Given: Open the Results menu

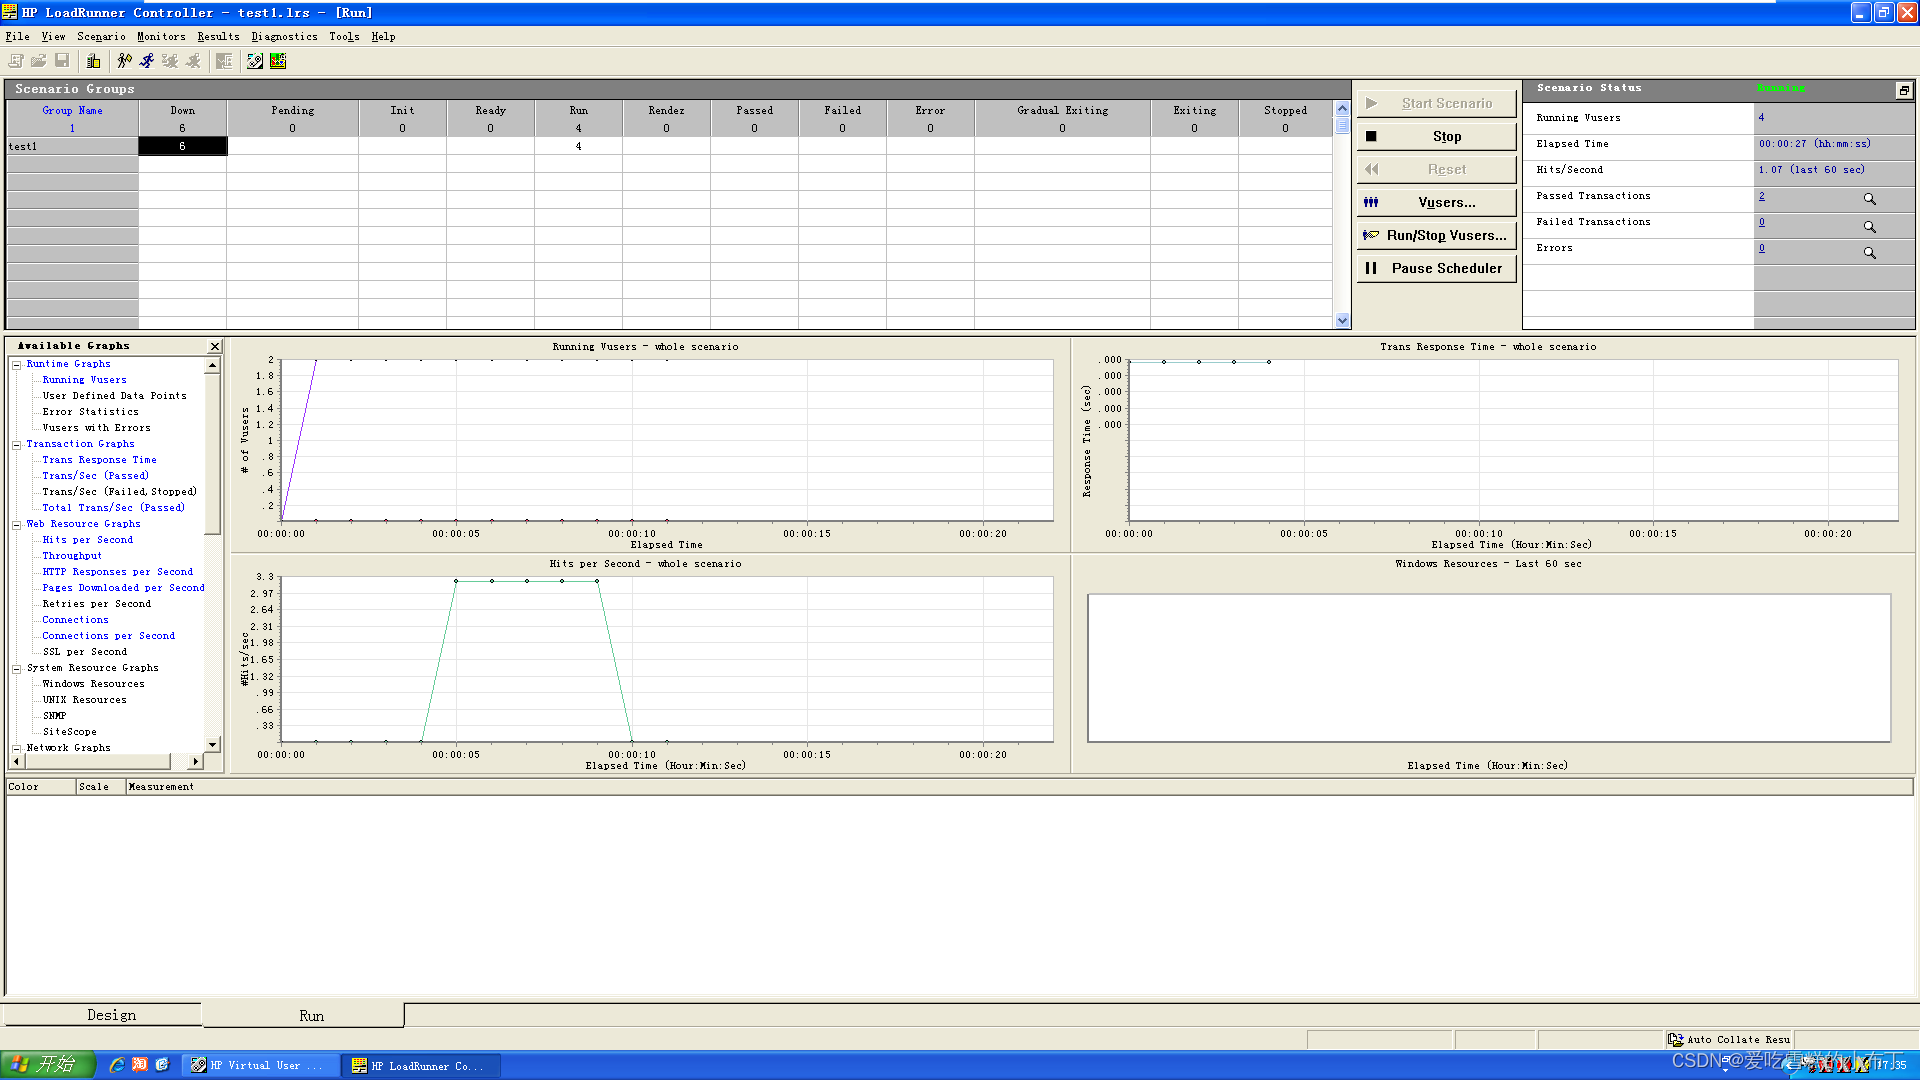Looking at the screenshot, I should coord(218,37).
